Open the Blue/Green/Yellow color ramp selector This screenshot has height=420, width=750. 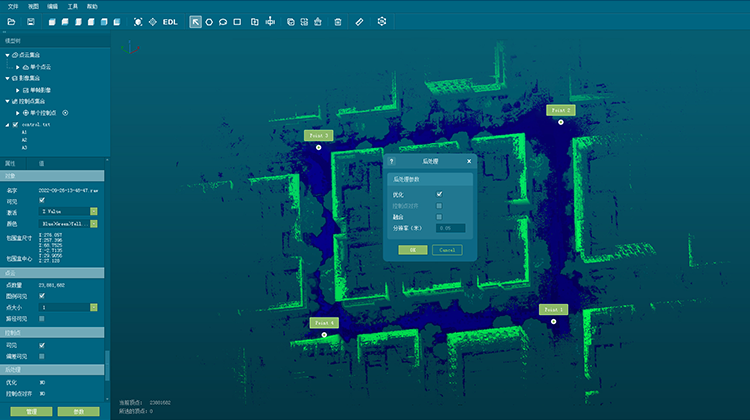(93, 224)
